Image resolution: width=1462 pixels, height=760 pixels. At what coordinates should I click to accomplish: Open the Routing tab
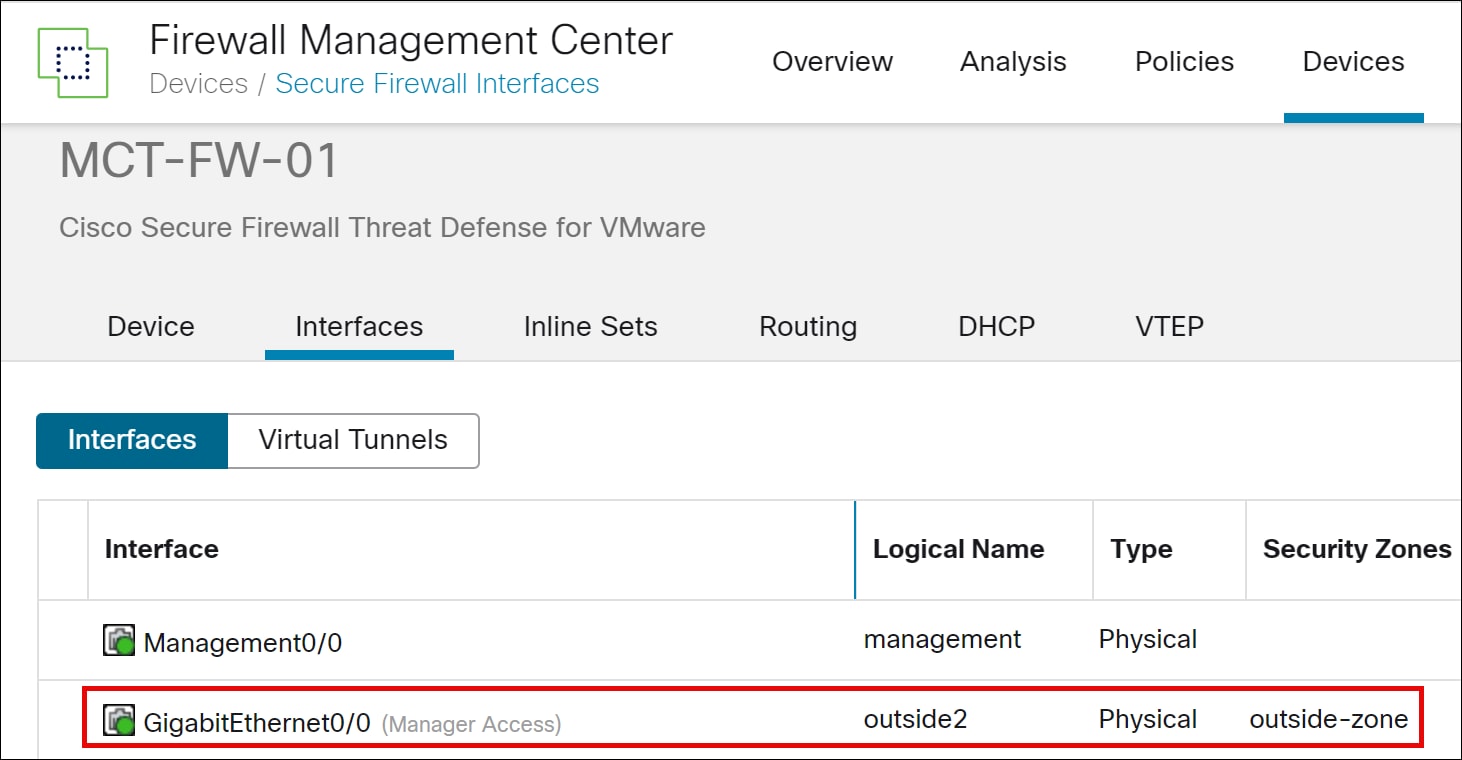[x=808, y=327]
